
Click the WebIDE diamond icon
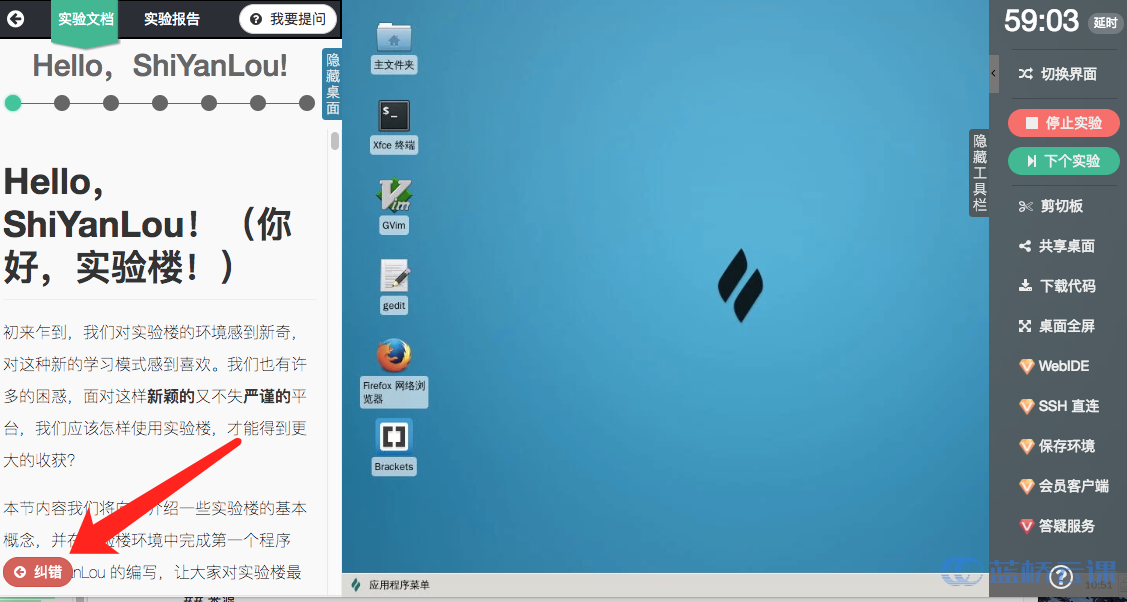coord(1026,366)
